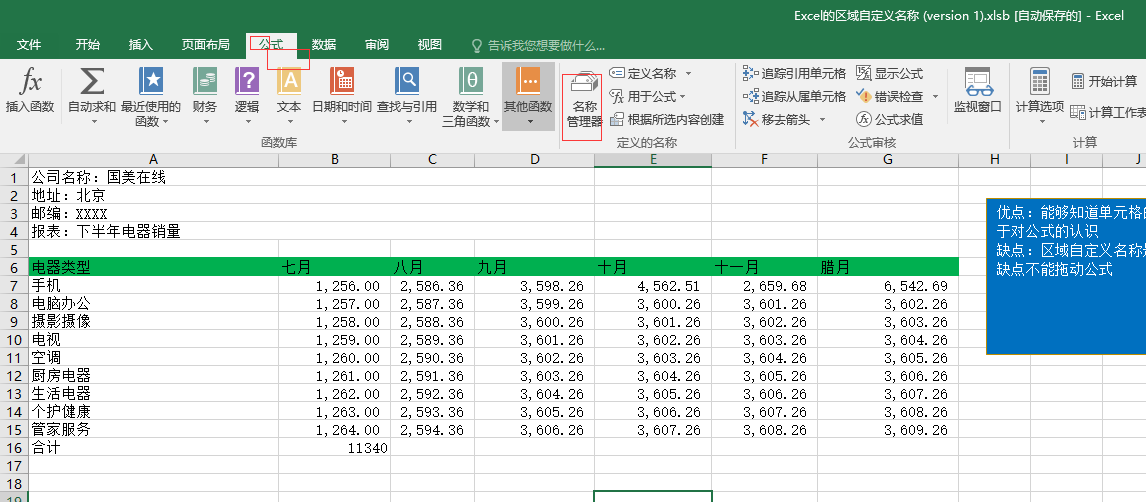
Task: Expand the Use in Formula dropdown arrow
Action: click(683, 96)
